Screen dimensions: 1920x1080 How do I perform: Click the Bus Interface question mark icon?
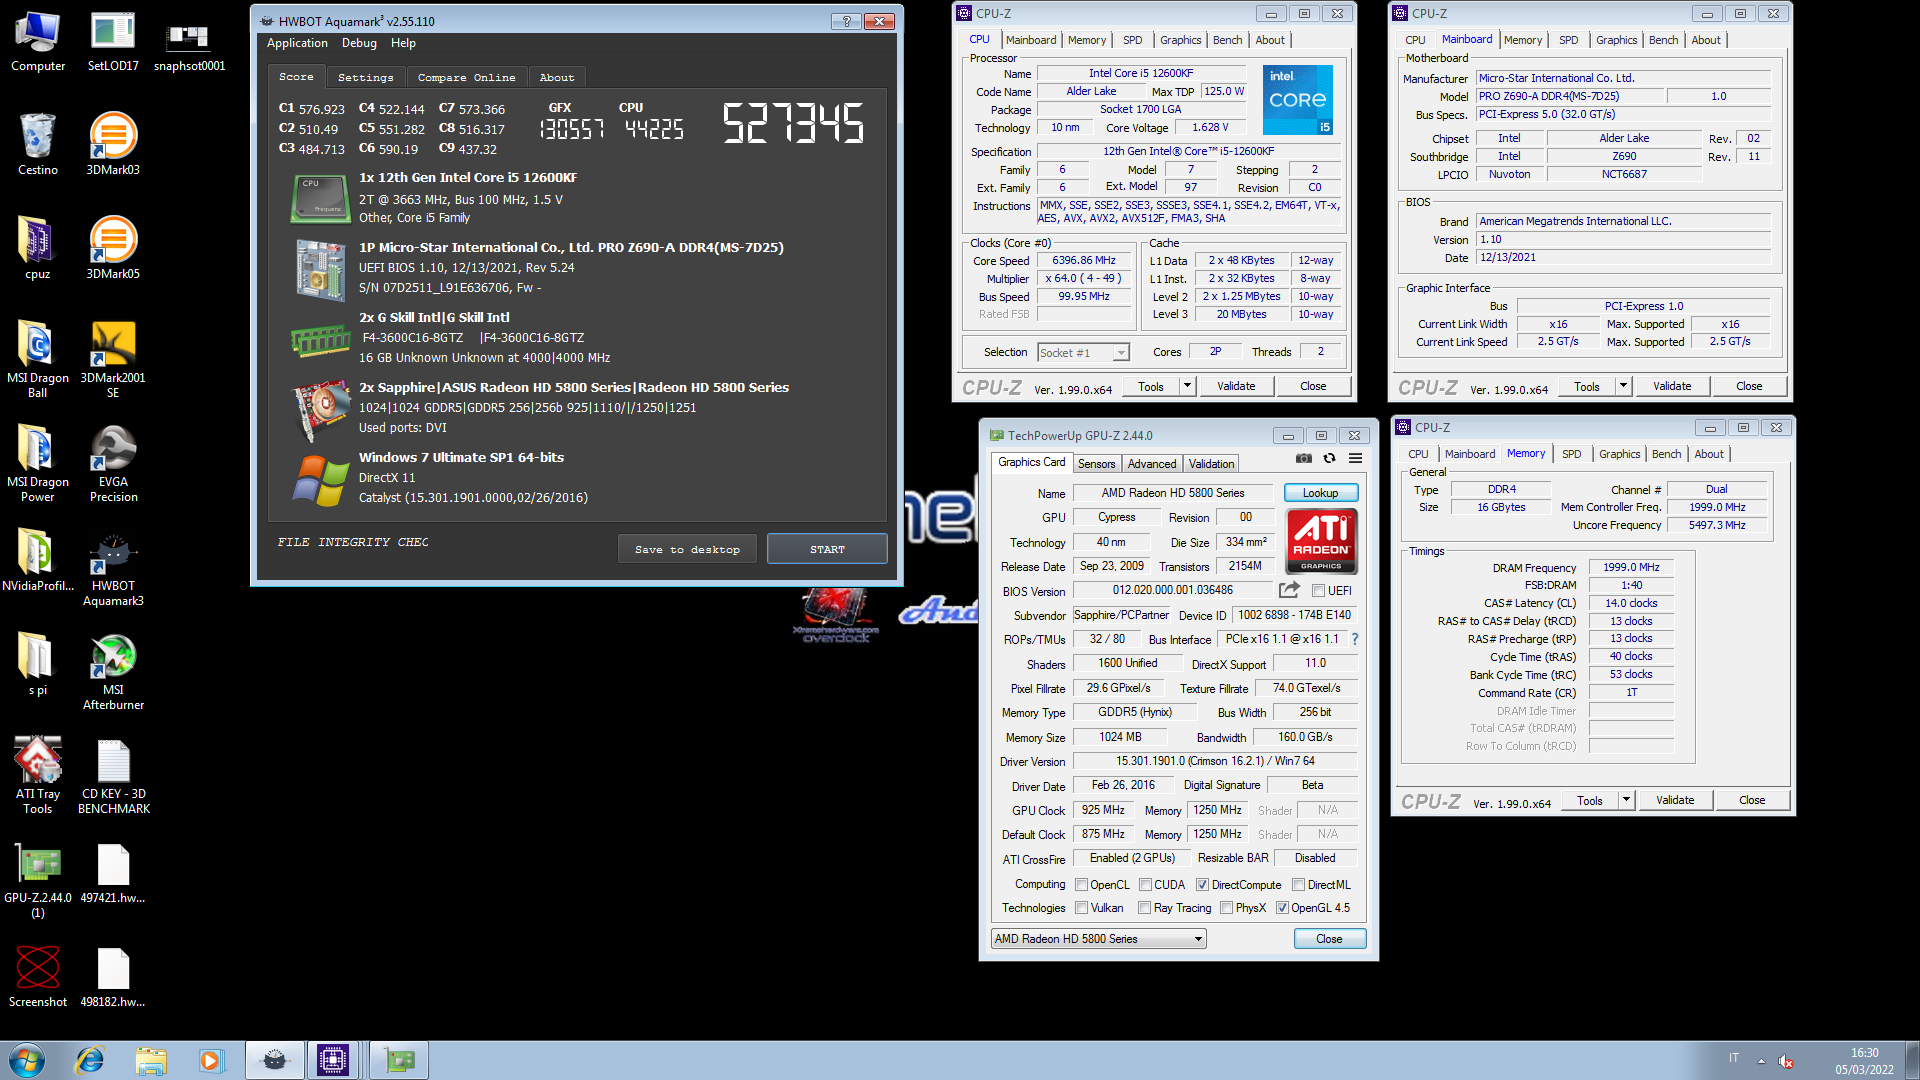[1355, 639]
